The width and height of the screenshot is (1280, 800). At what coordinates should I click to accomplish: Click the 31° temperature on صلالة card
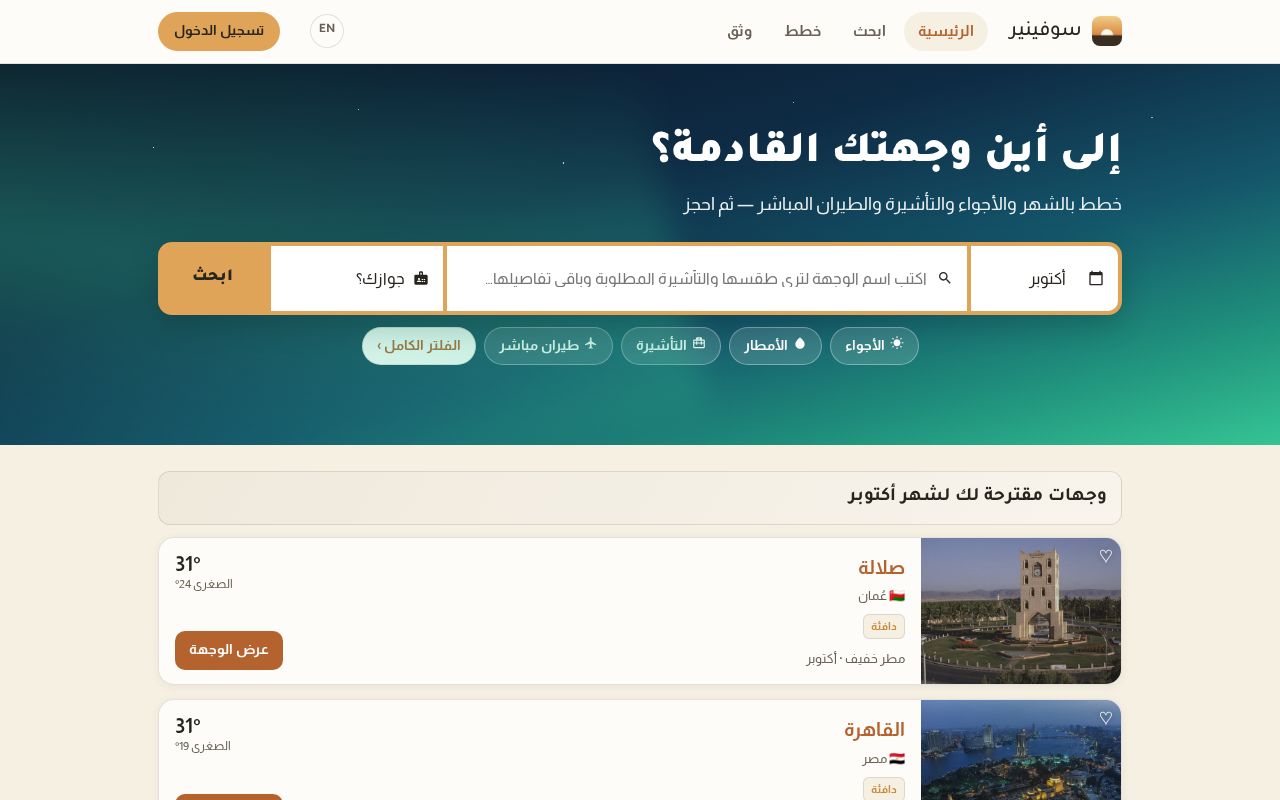[188, 564]
